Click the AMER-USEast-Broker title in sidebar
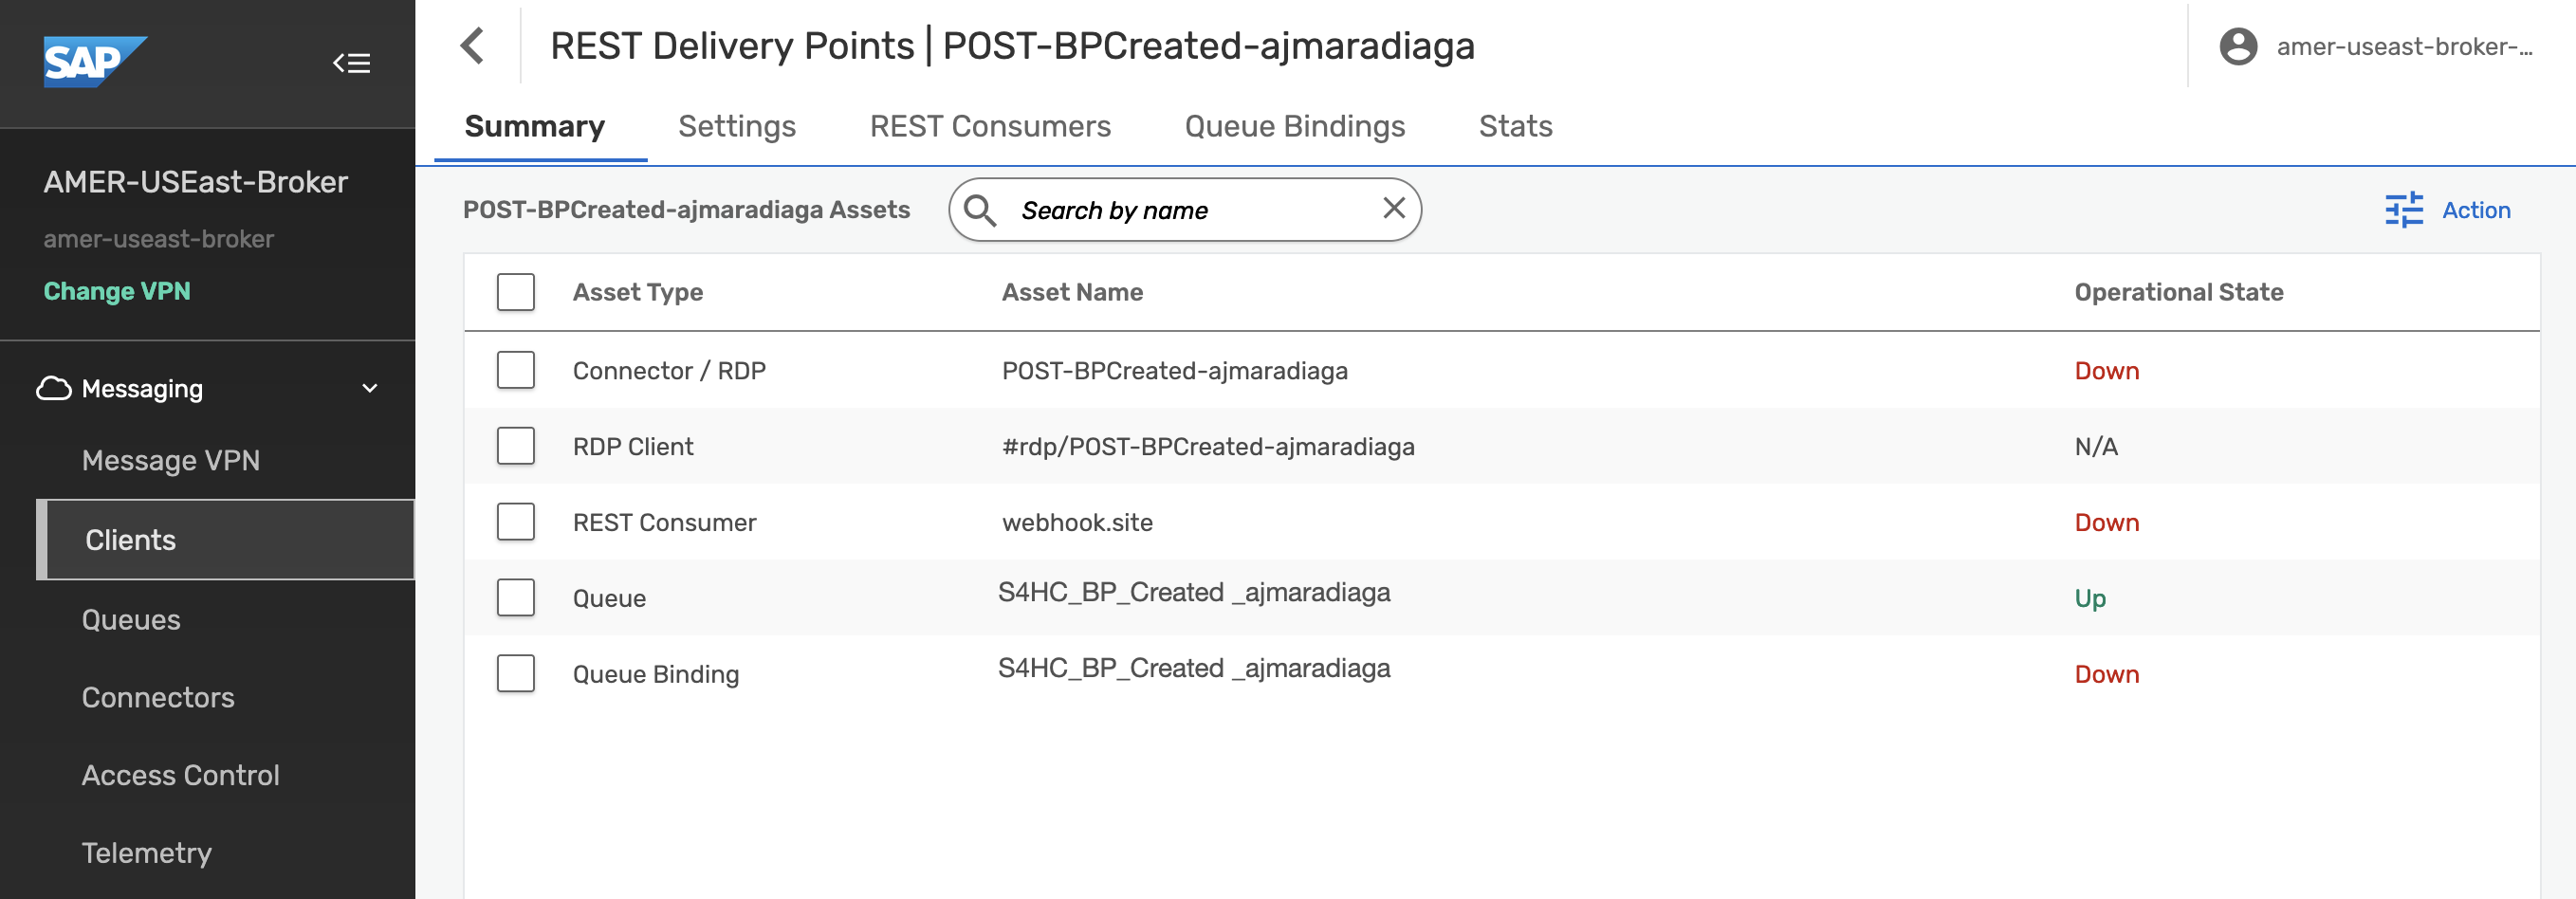The height and width of the screenshot is (899, 2576). tap(196, 182)
